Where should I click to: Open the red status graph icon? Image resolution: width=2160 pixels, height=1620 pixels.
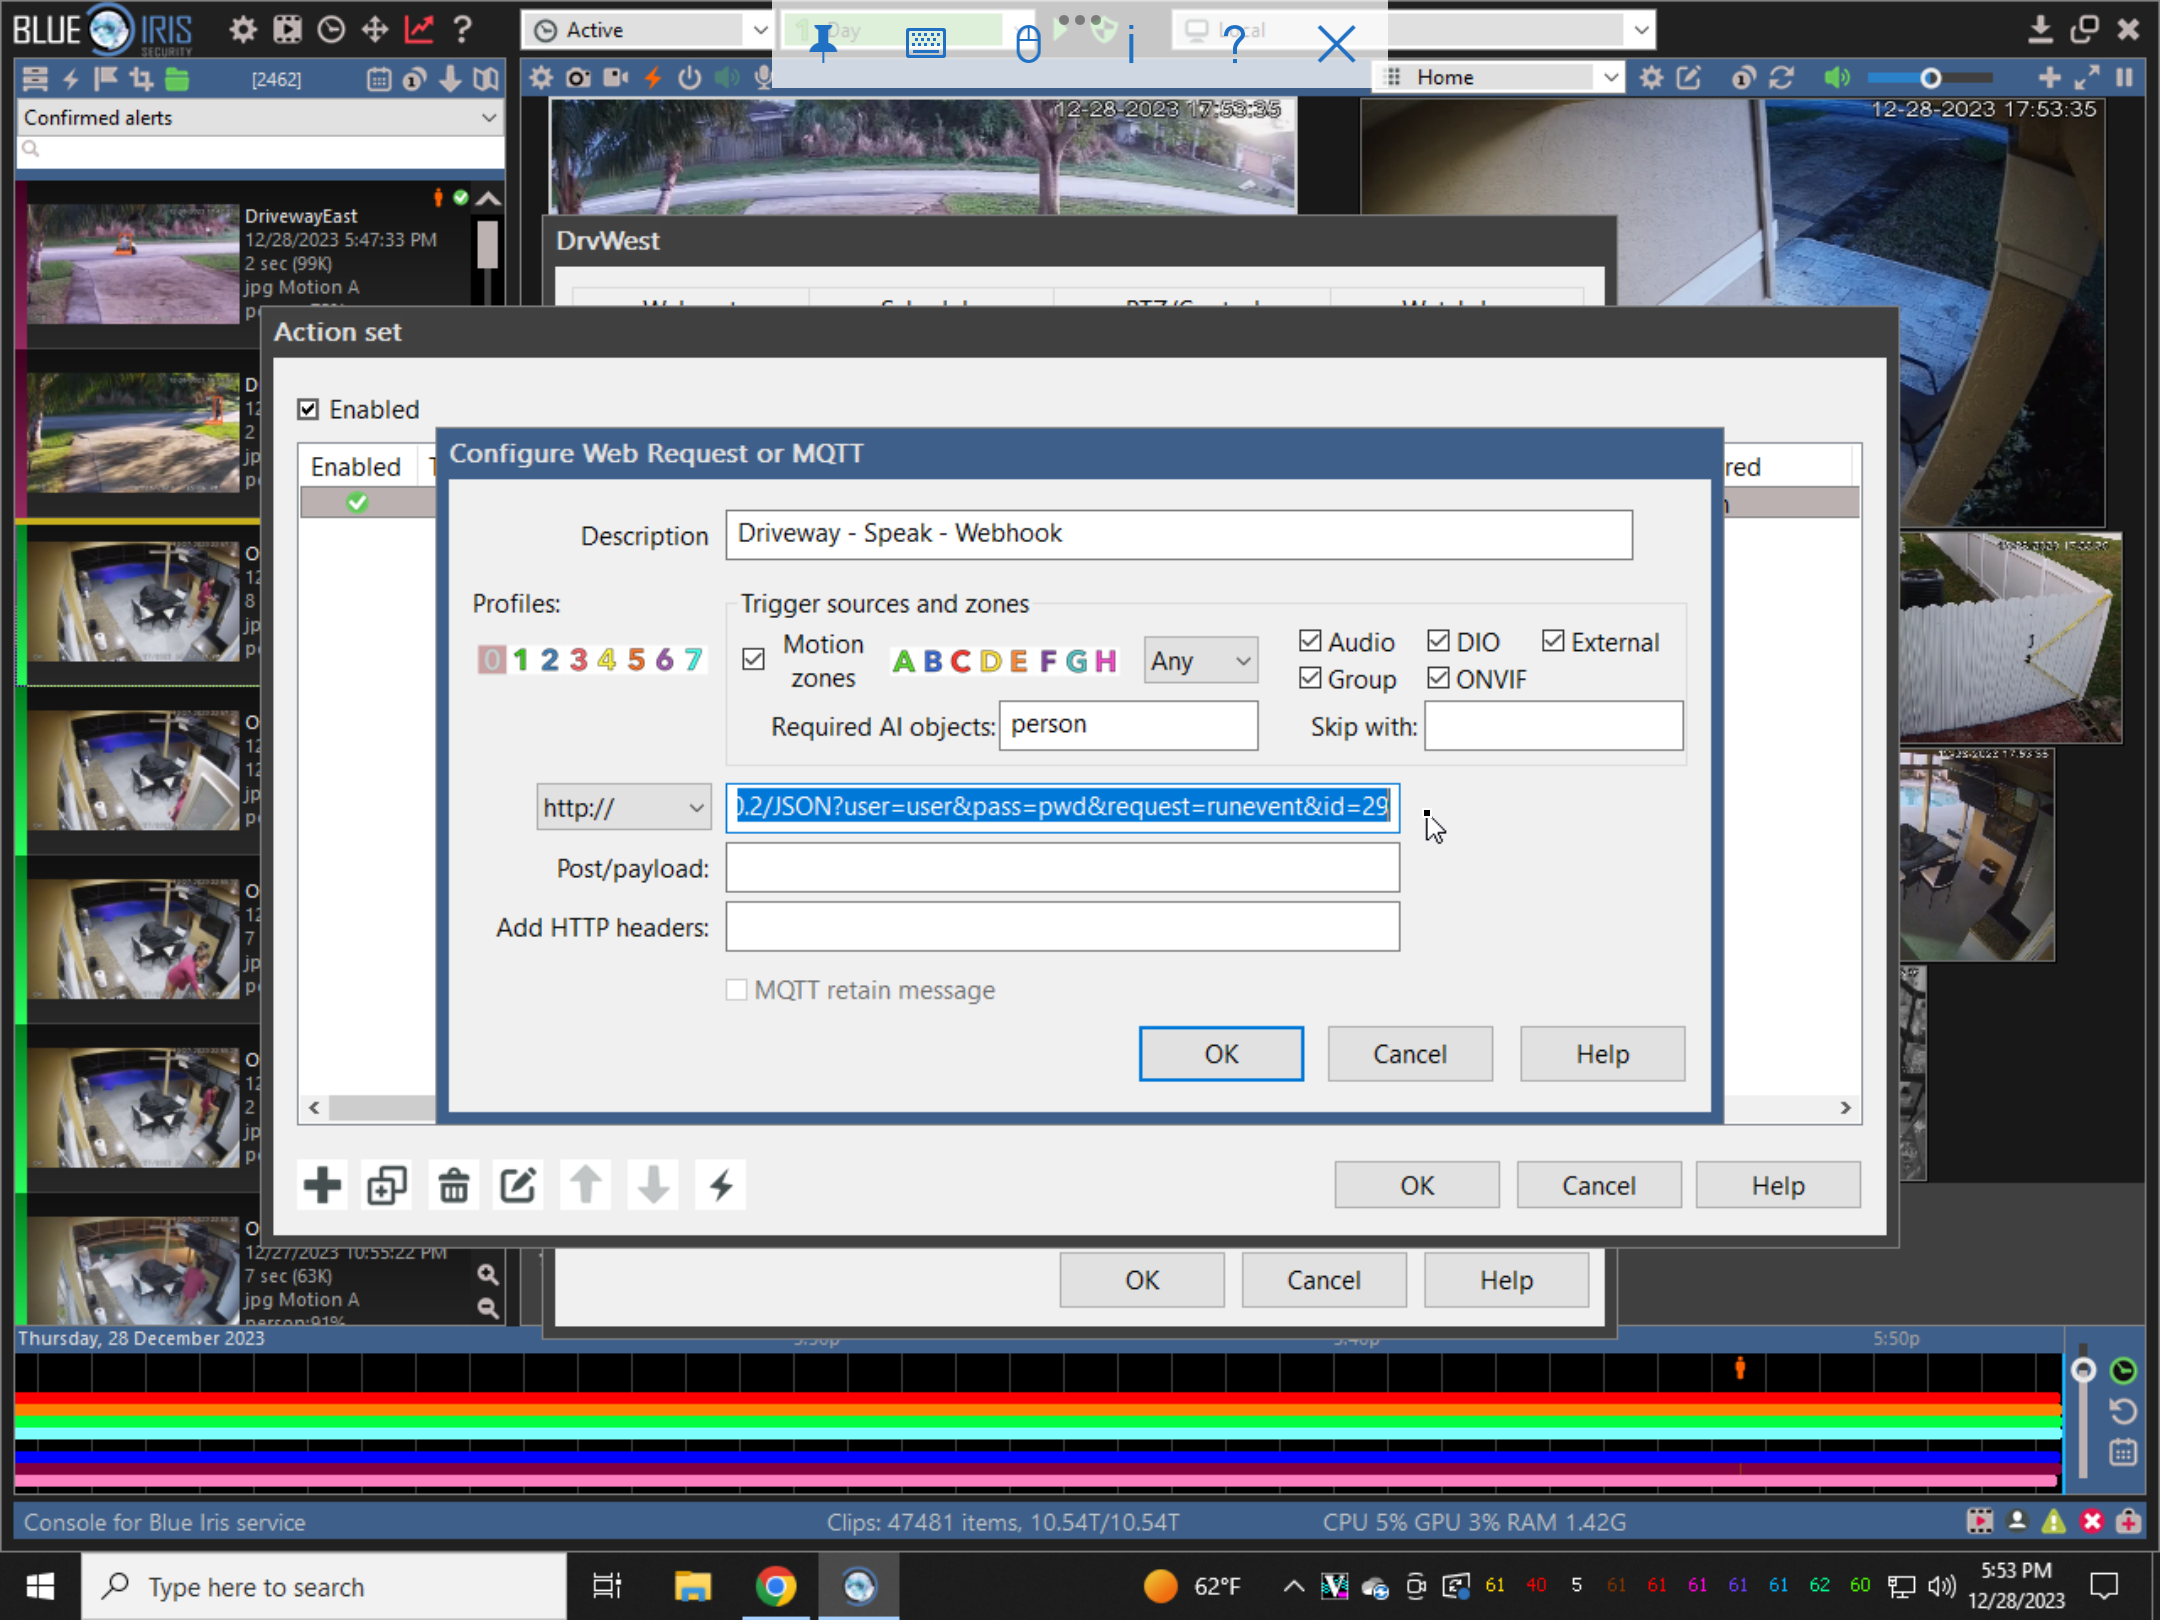[x=419, y=29]
